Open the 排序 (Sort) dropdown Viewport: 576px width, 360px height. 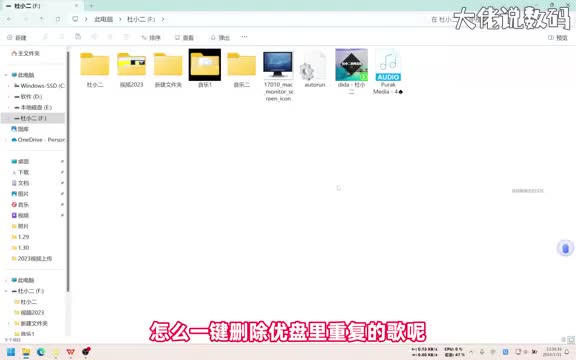[151, 37]
